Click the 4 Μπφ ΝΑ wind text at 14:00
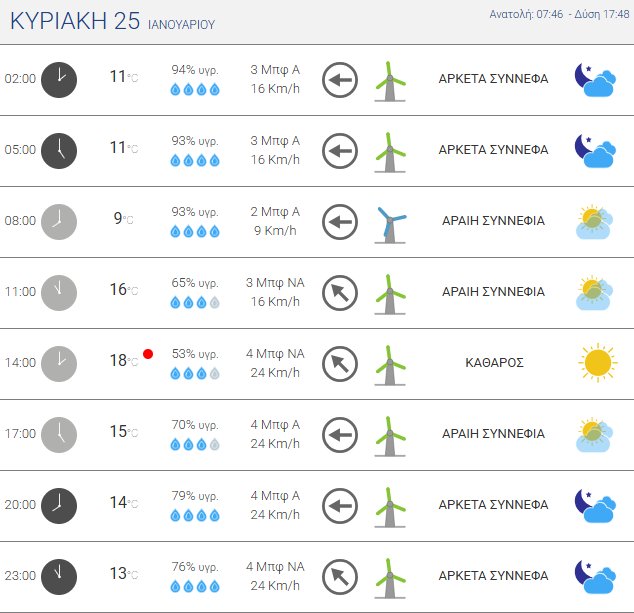The height and width of the screenshot is (613, 634). [275, 353]
